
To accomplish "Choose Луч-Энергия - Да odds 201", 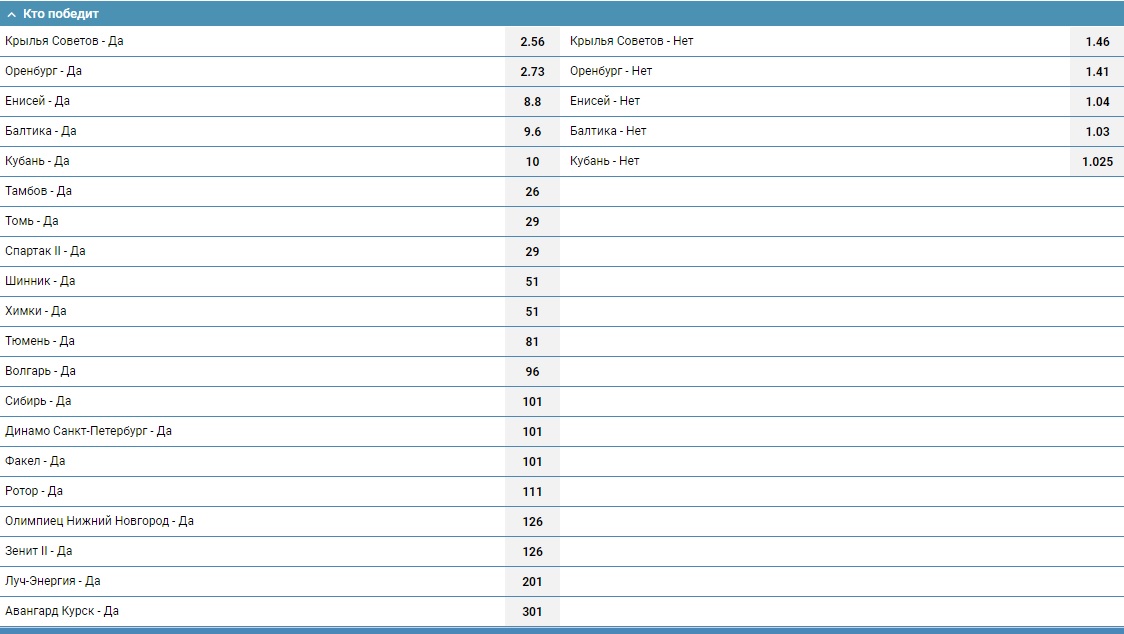I will (532, 582).
